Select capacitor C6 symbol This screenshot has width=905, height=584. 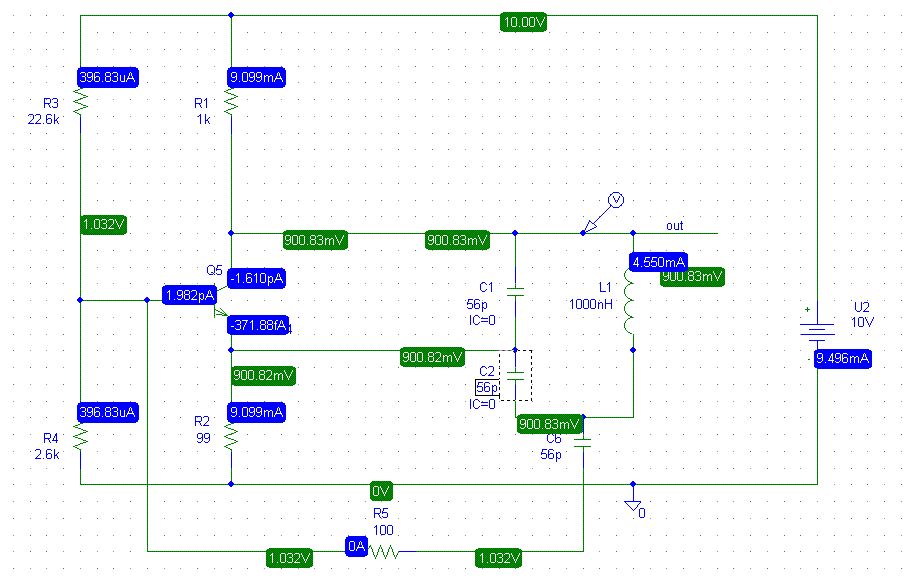click(583, 443)
